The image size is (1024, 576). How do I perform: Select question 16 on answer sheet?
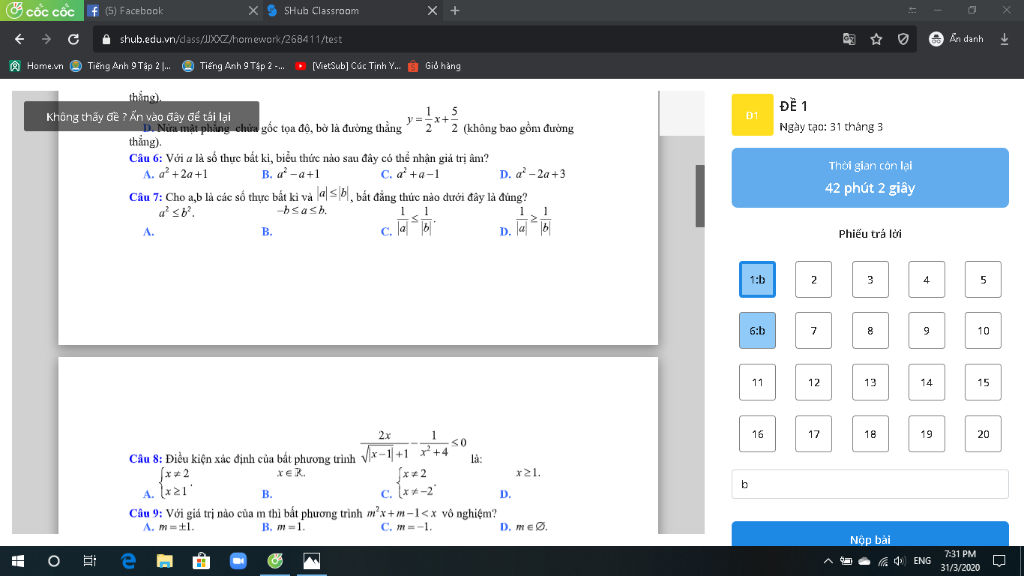click(x=758, y=434)
